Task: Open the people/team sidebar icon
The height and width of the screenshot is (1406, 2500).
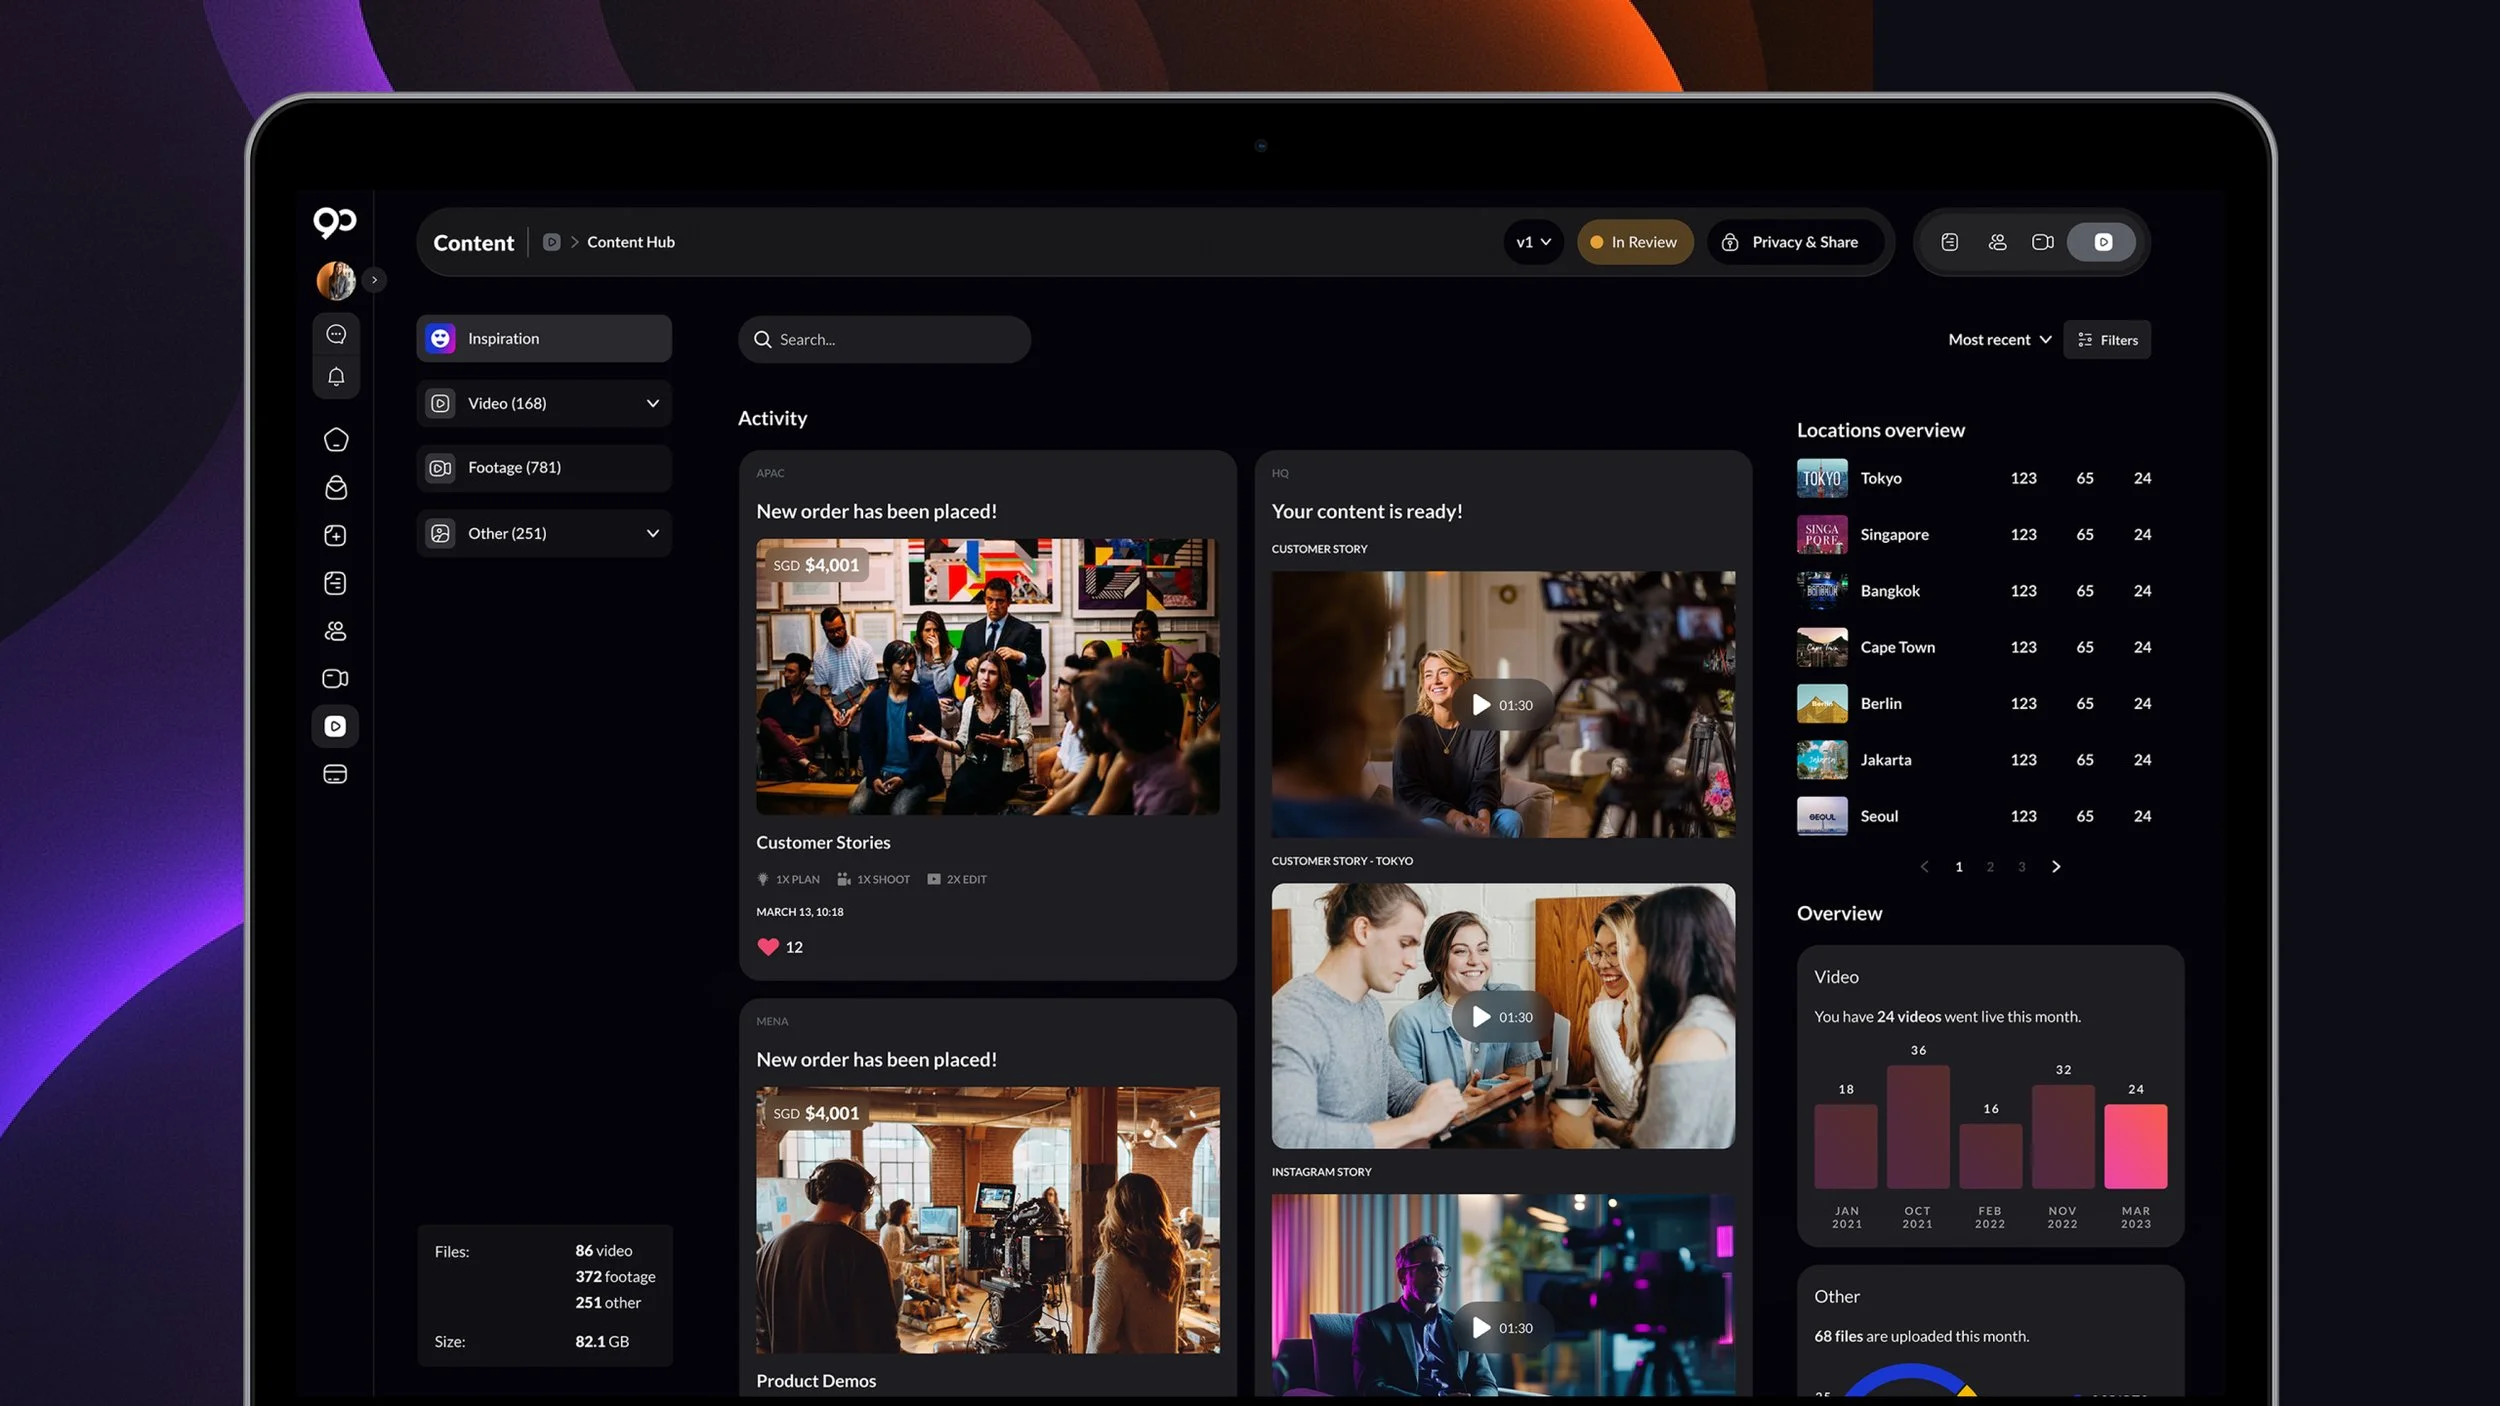Action: pos(336,631)
